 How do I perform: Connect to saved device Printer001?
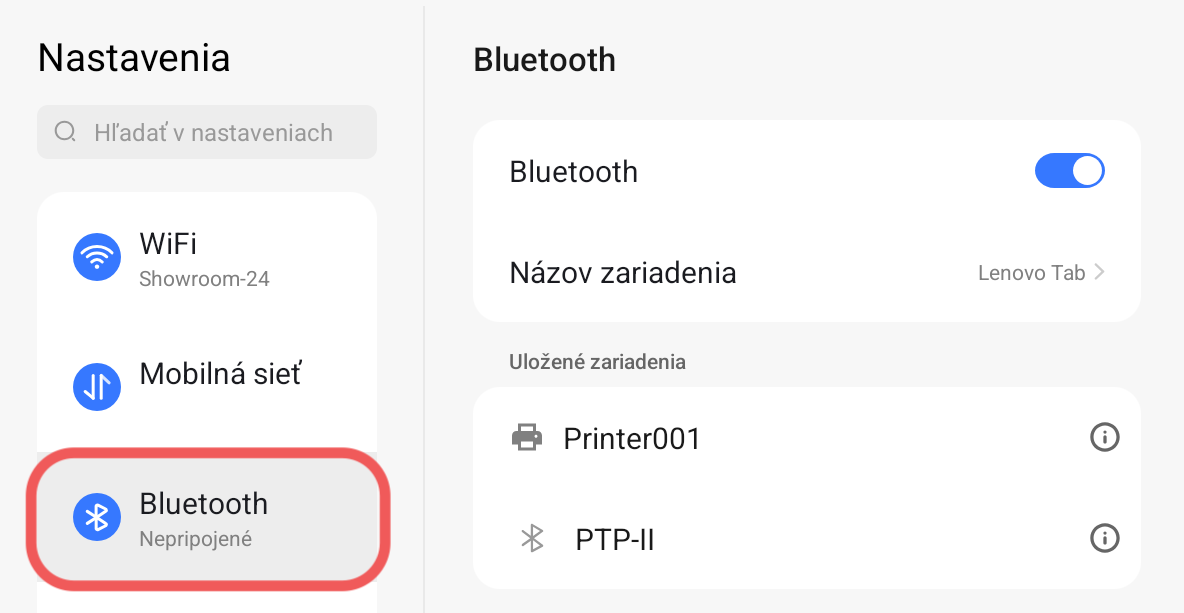[x=632, y=438]
